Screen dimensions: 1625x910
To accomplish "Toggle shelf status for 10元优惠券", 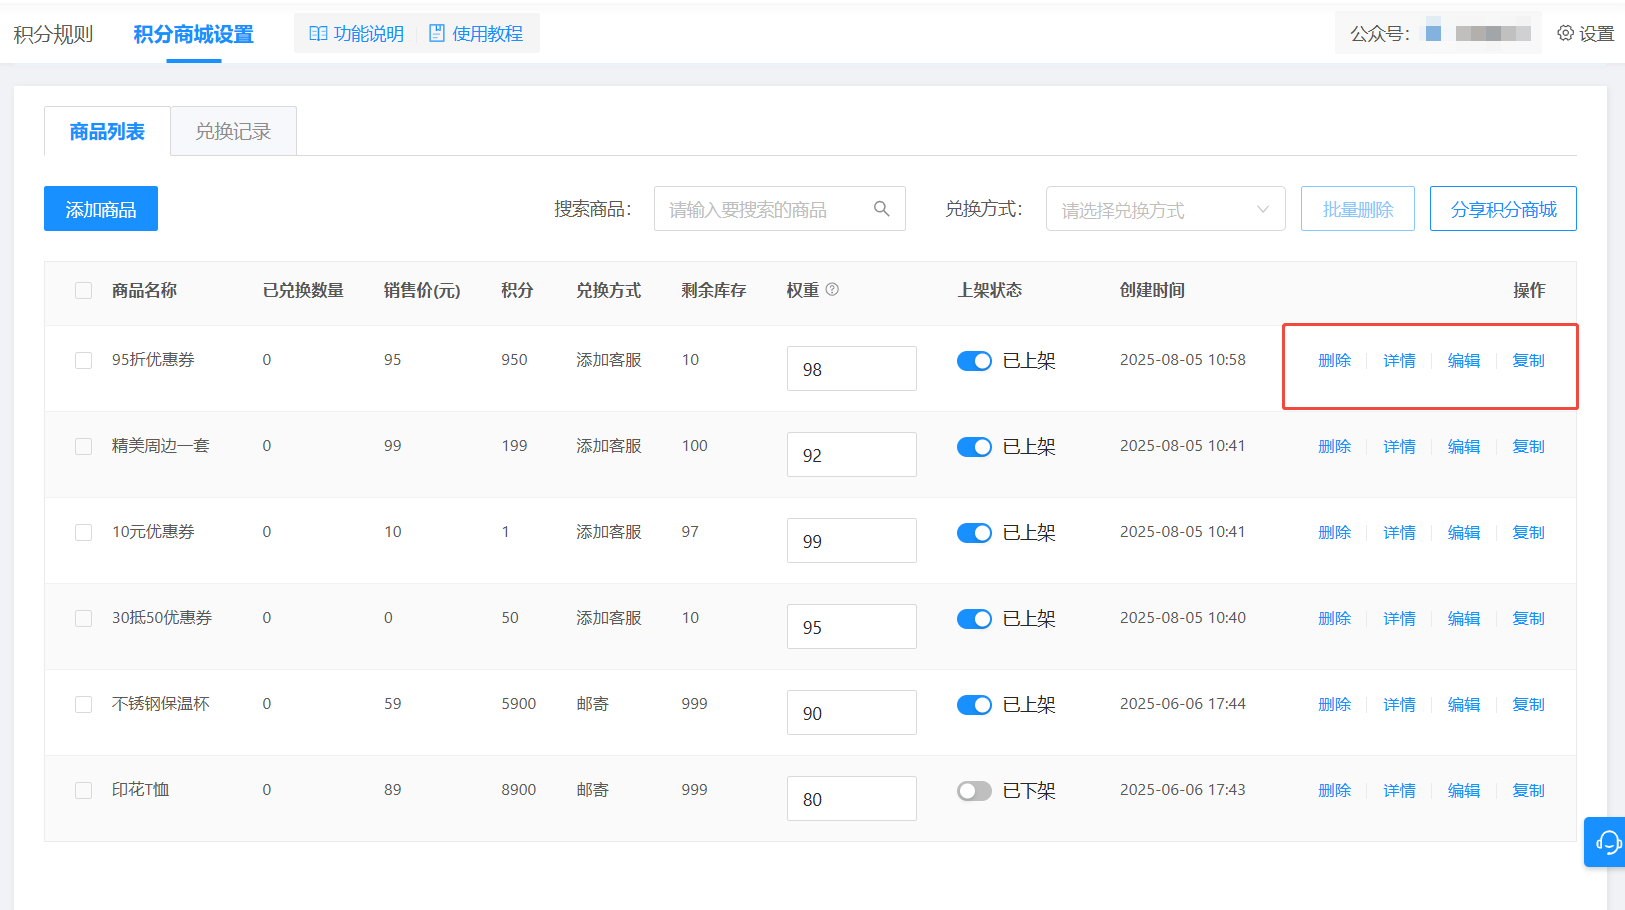I will [x=974, y=533].
